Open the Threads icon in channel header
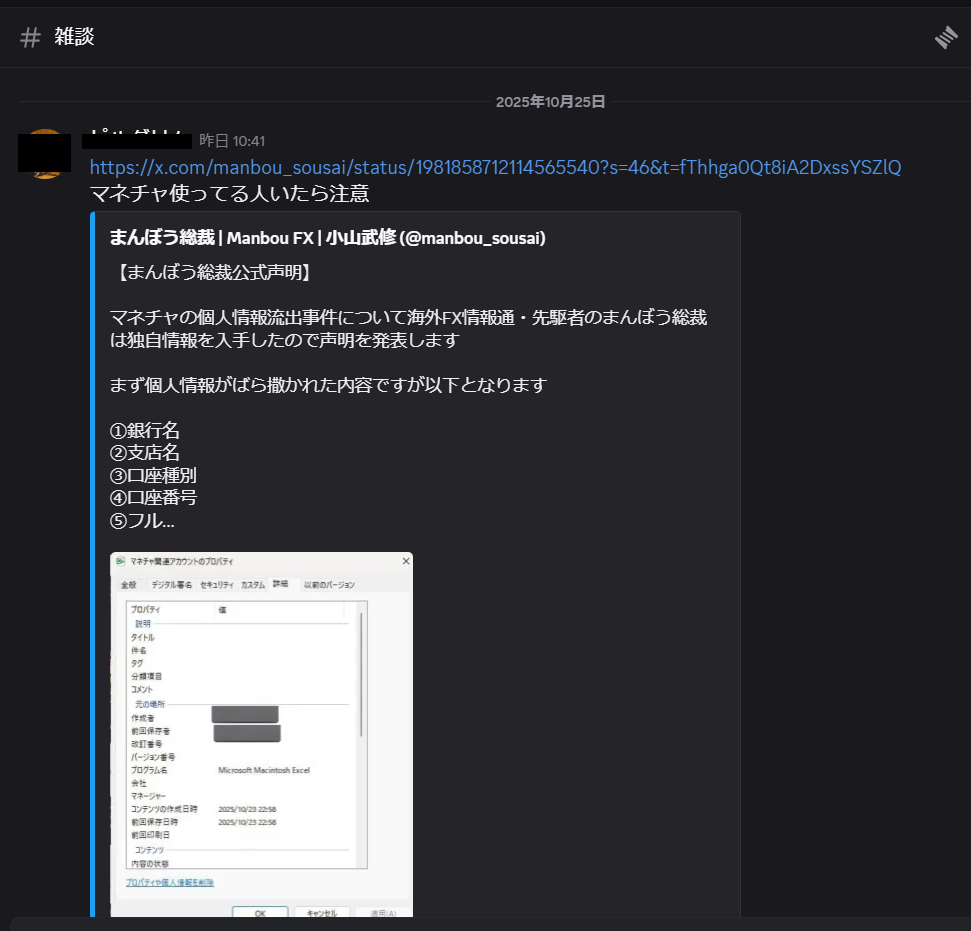 [945, 38]
